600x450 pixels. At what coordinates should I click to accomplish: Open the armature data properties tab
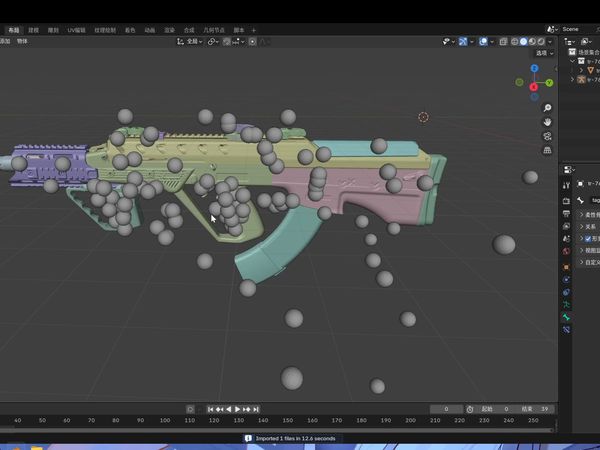[566, 305]
